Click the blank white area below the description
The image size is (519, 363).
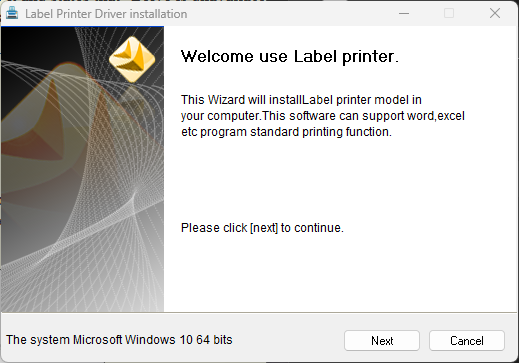(x=340, y=177)
